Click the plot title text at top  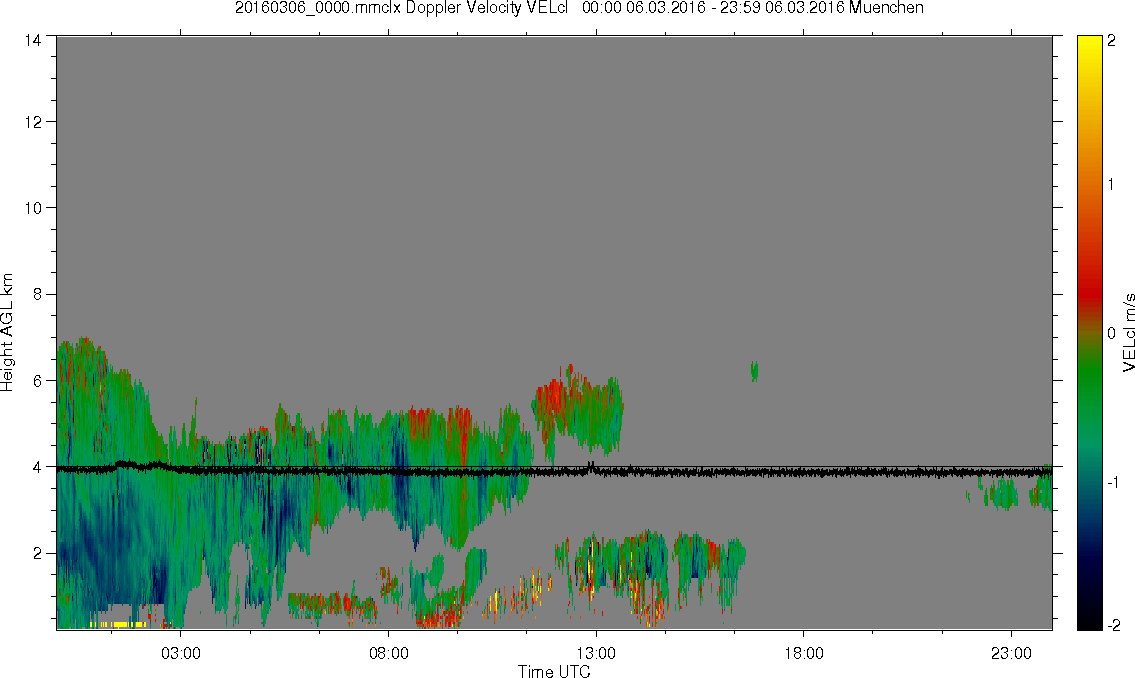tap(579, 8)
